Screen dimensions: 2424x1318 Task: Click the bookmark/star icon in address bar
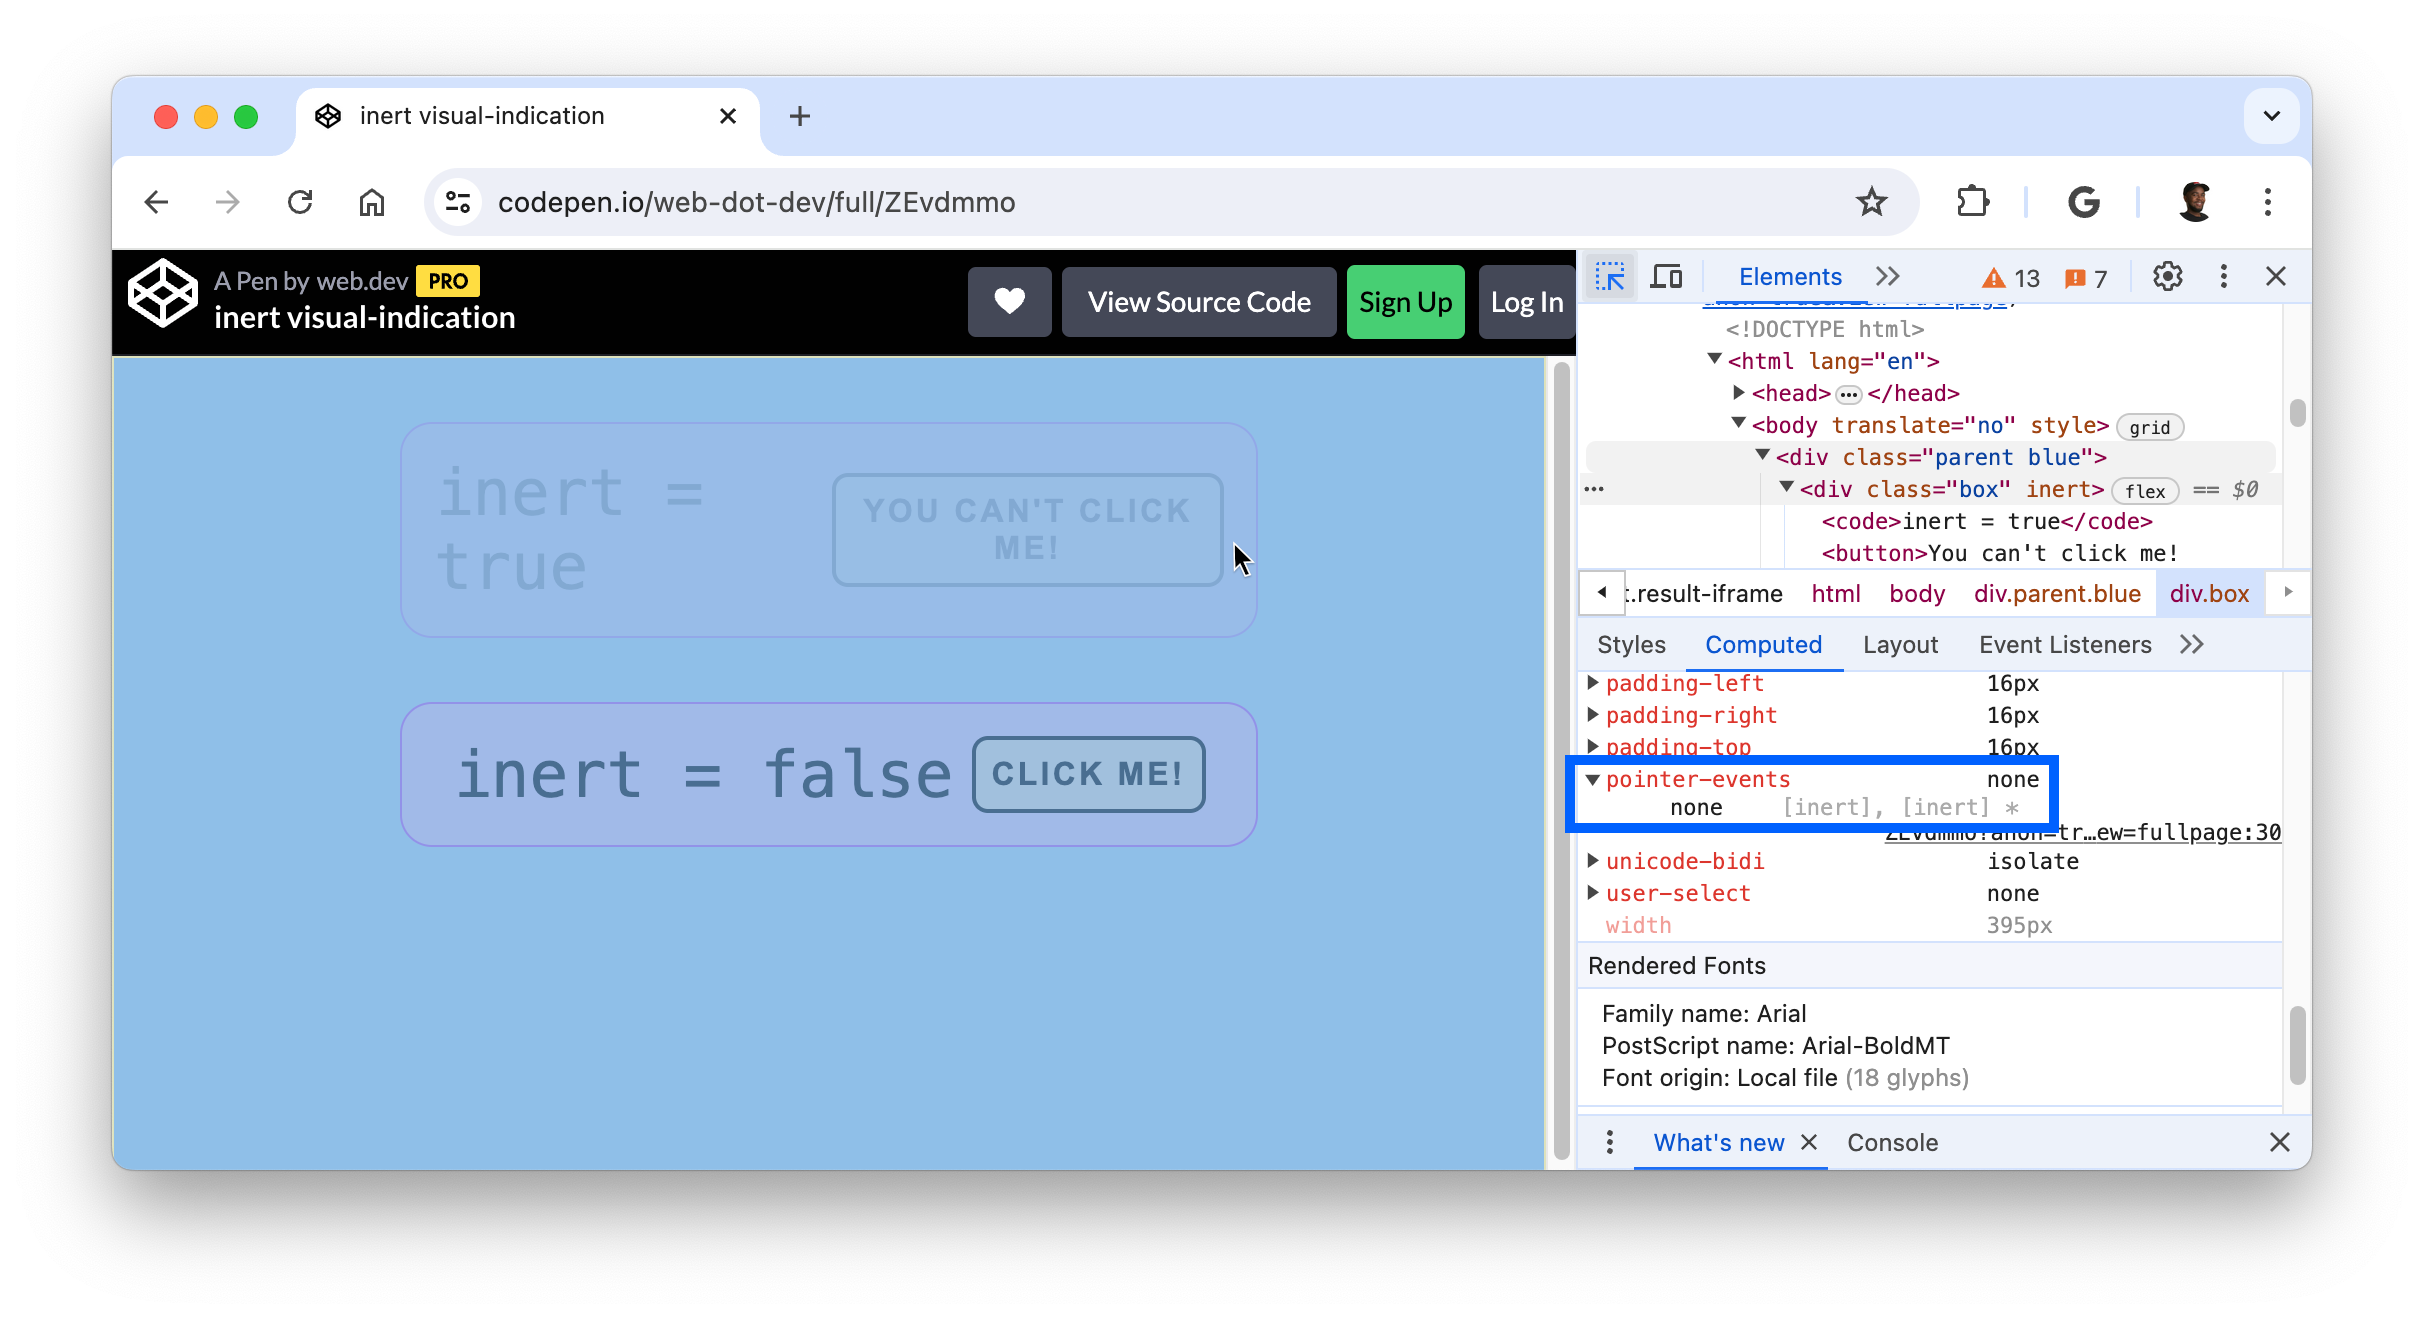1874,203
